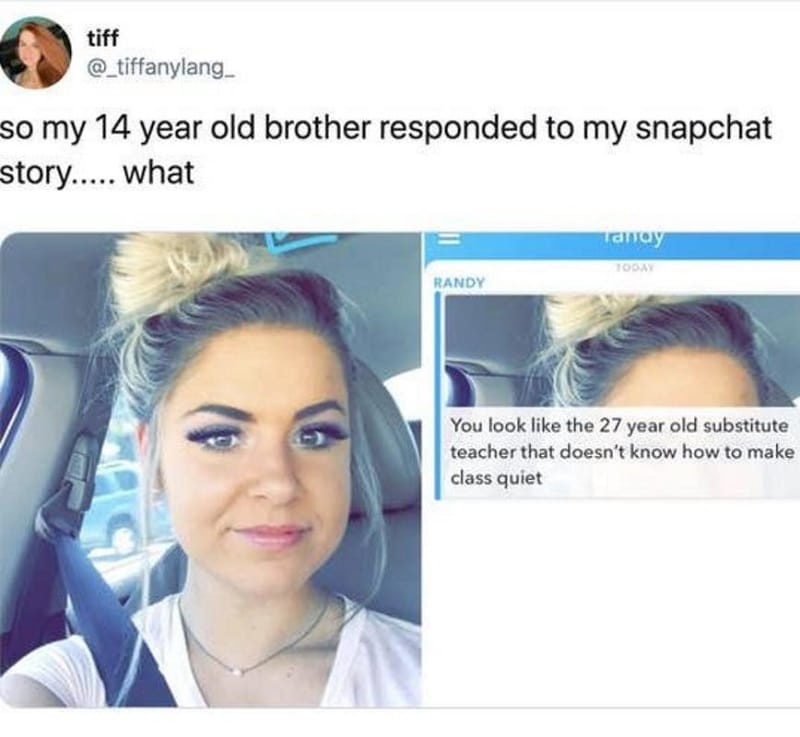Image resolution: width=800 pixels, height=737 pixels.
Task: Tap the story reply thumbnail in chat
Action: pos(622,350)
